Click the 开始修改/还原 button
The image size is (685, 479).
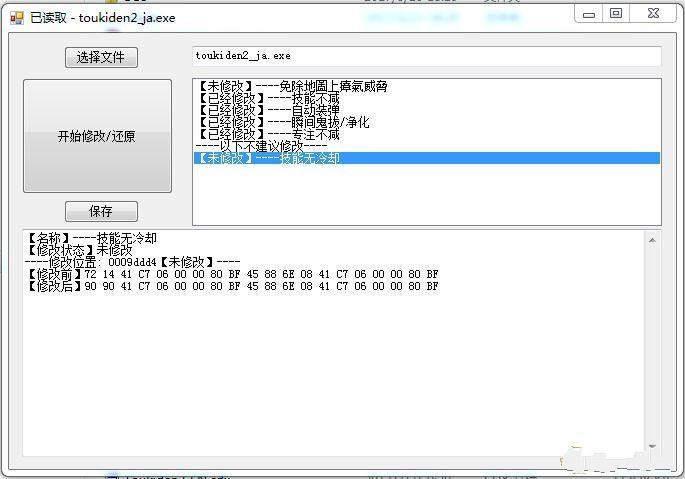97,136
